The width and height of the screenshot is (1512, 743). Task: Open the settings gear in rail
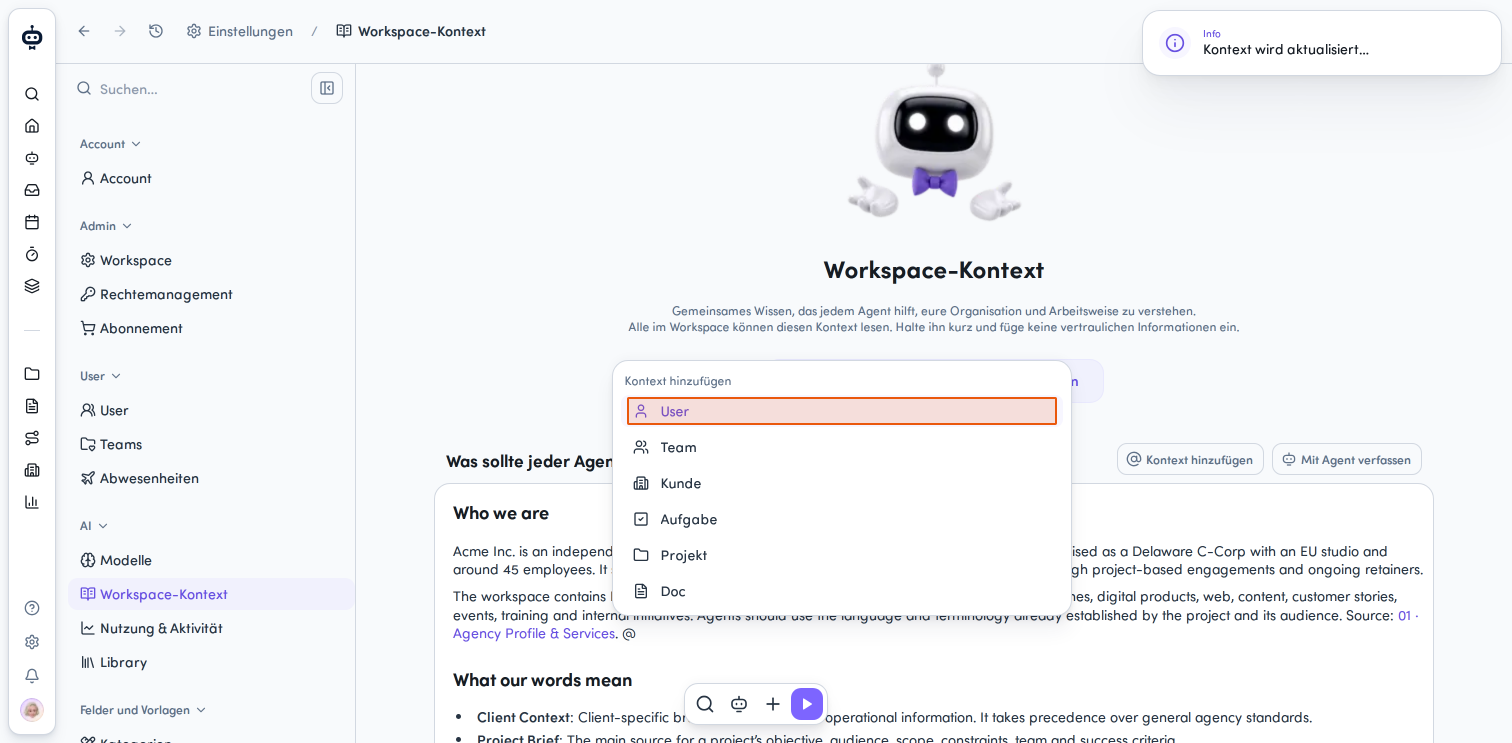tap(32, 642)
